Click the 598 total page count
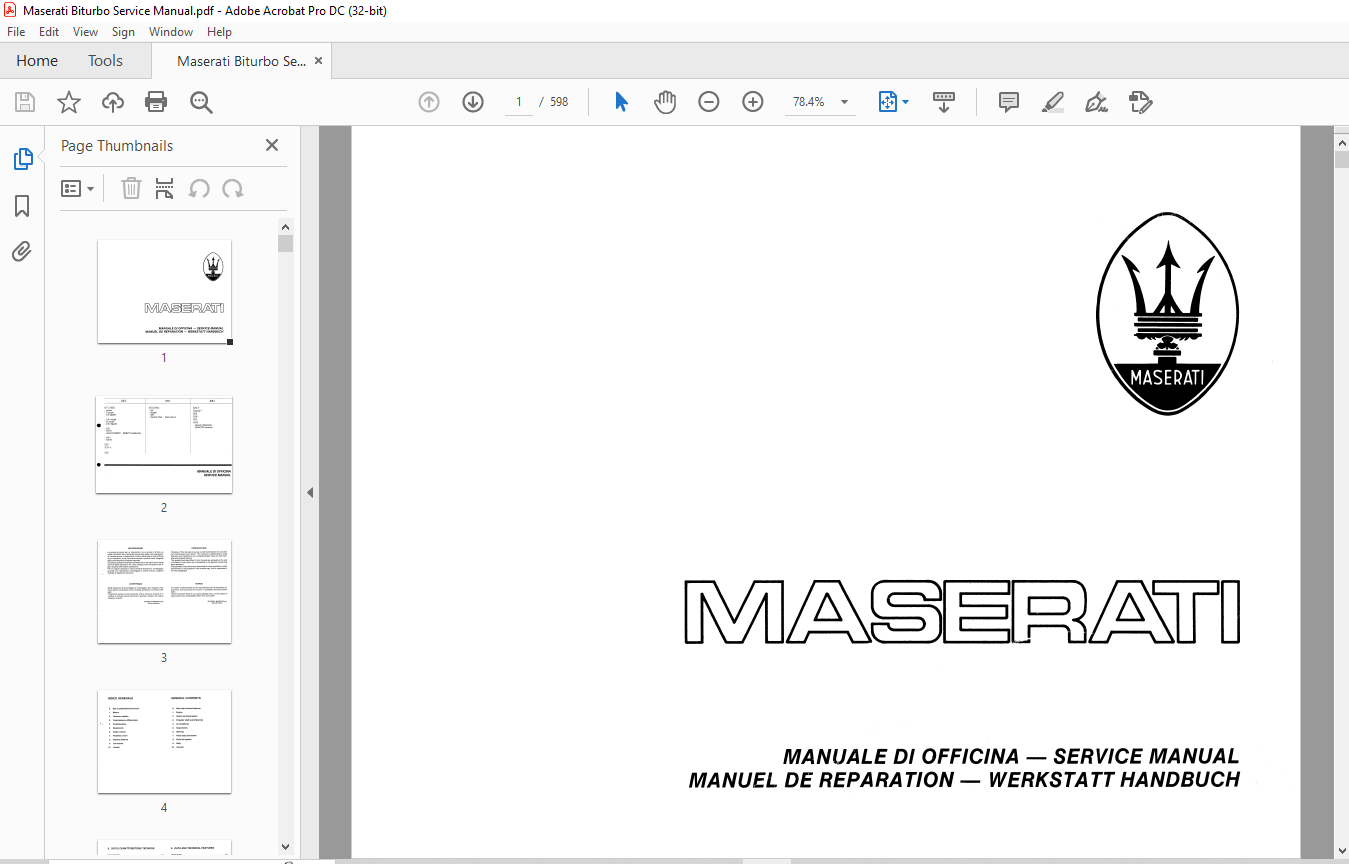 coord(559,102)
